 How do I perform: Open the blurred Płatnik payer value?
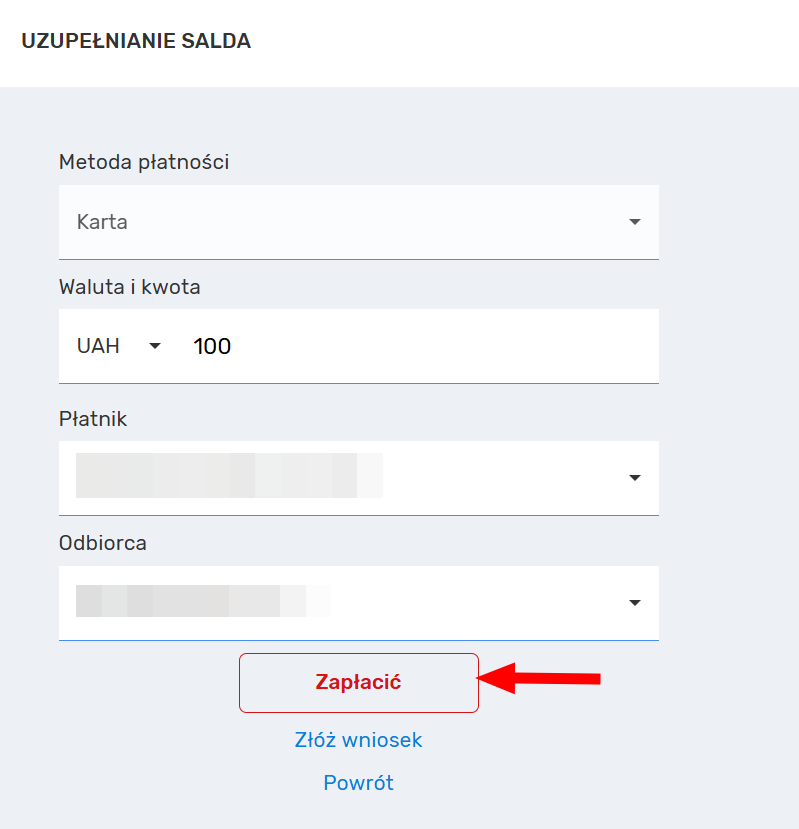tap(229, 476)
